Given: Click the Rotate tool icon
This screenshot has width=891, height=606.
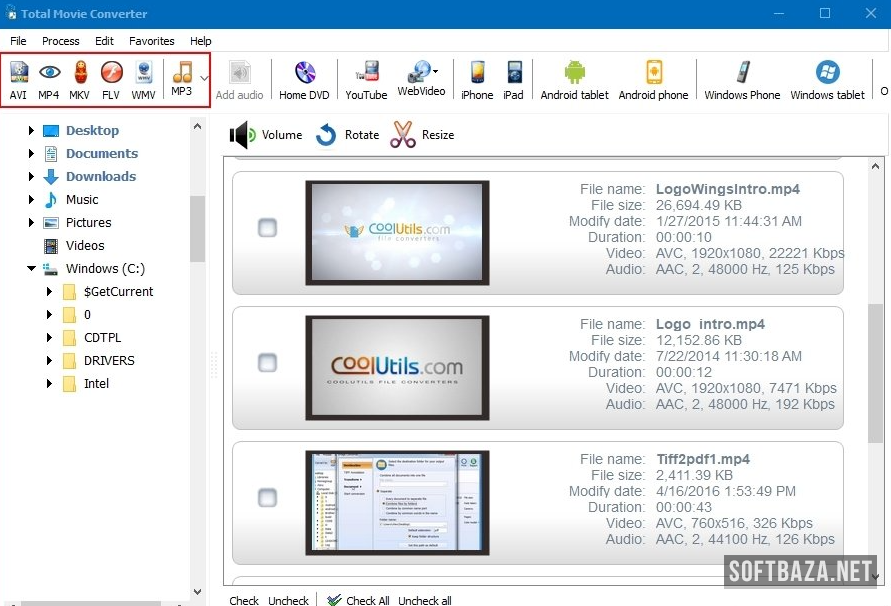Looking at the screenshot, I should tap(326, 135).
